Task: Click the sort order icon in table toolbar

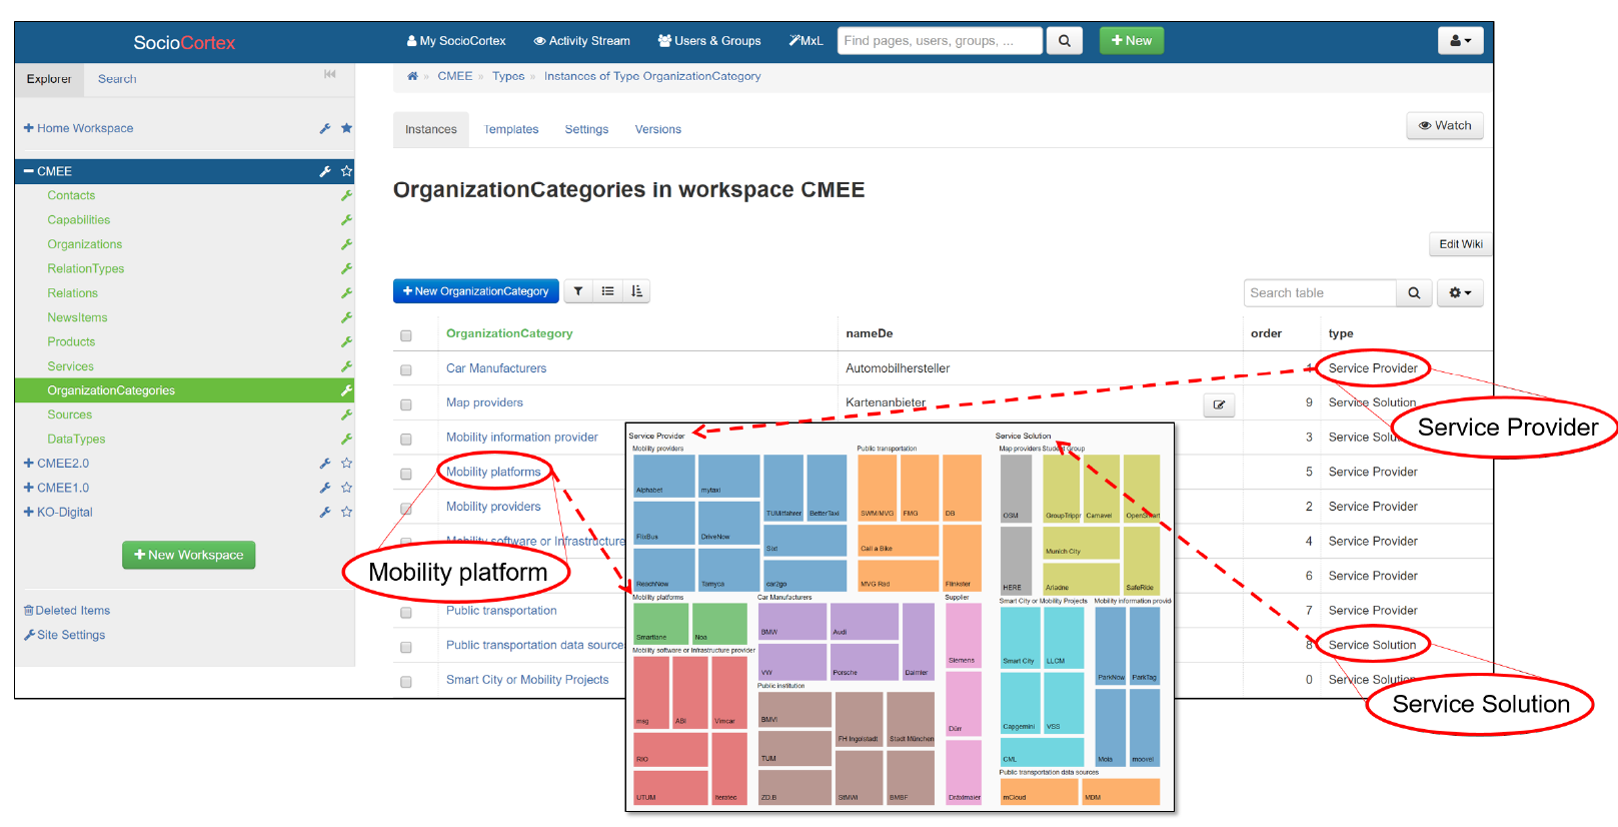Action: coord(637,291)
